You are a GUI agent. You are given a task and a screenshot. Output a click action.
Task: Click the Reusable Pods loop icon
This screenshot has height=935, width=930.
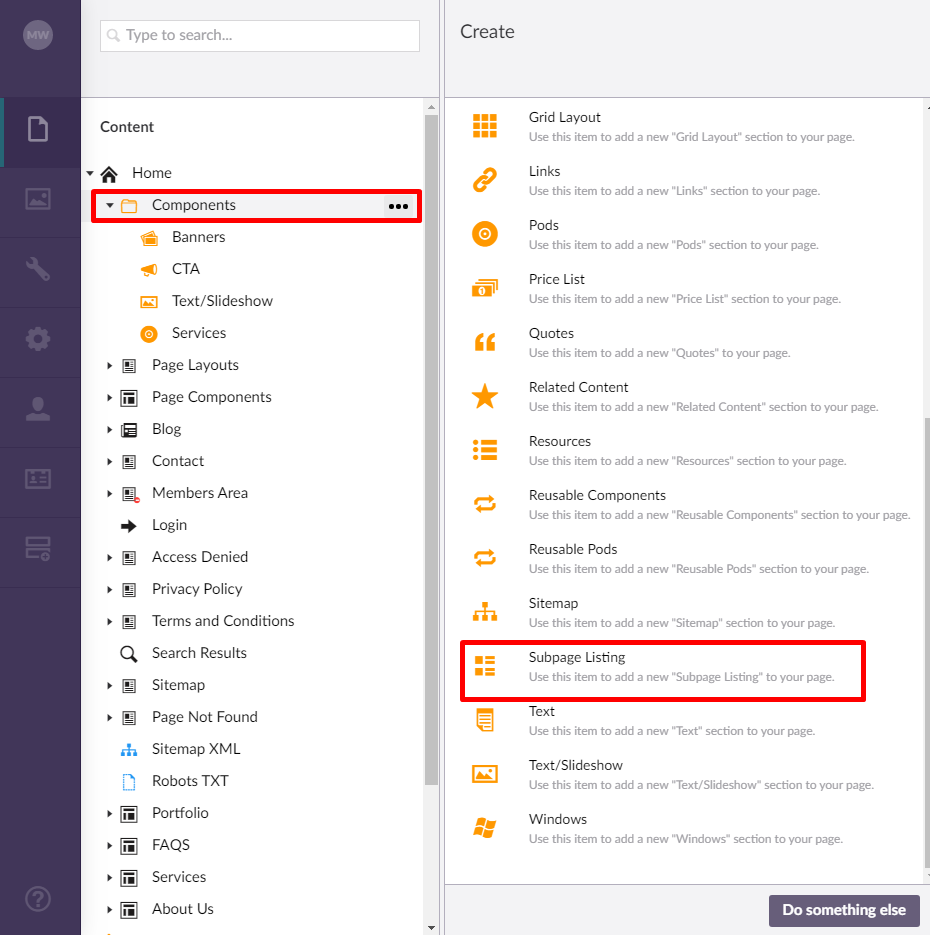click(x=485, y=558)
